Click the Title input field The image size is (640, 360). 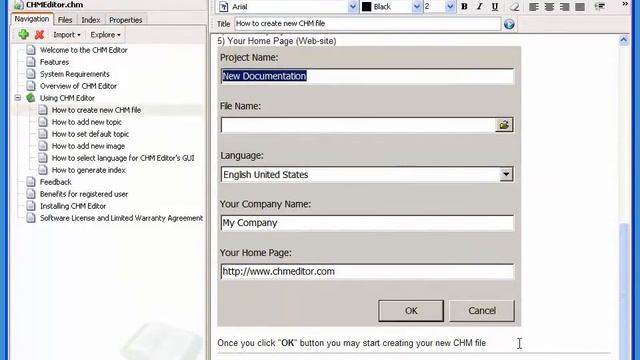[x=367, y=24]
